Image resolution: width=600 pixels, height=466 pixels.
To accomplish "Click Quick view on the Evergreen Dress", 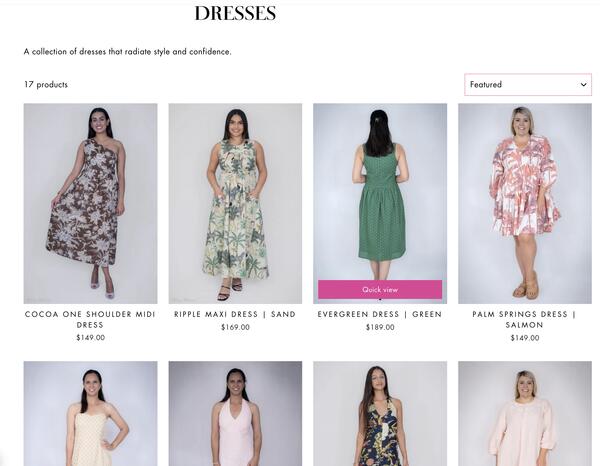I will (x=380, y=290).
